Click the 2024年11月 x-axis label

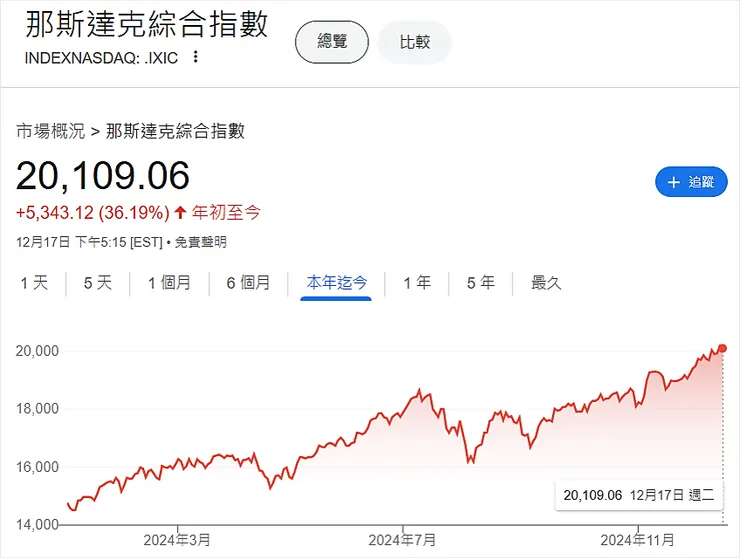coord(637,540)
